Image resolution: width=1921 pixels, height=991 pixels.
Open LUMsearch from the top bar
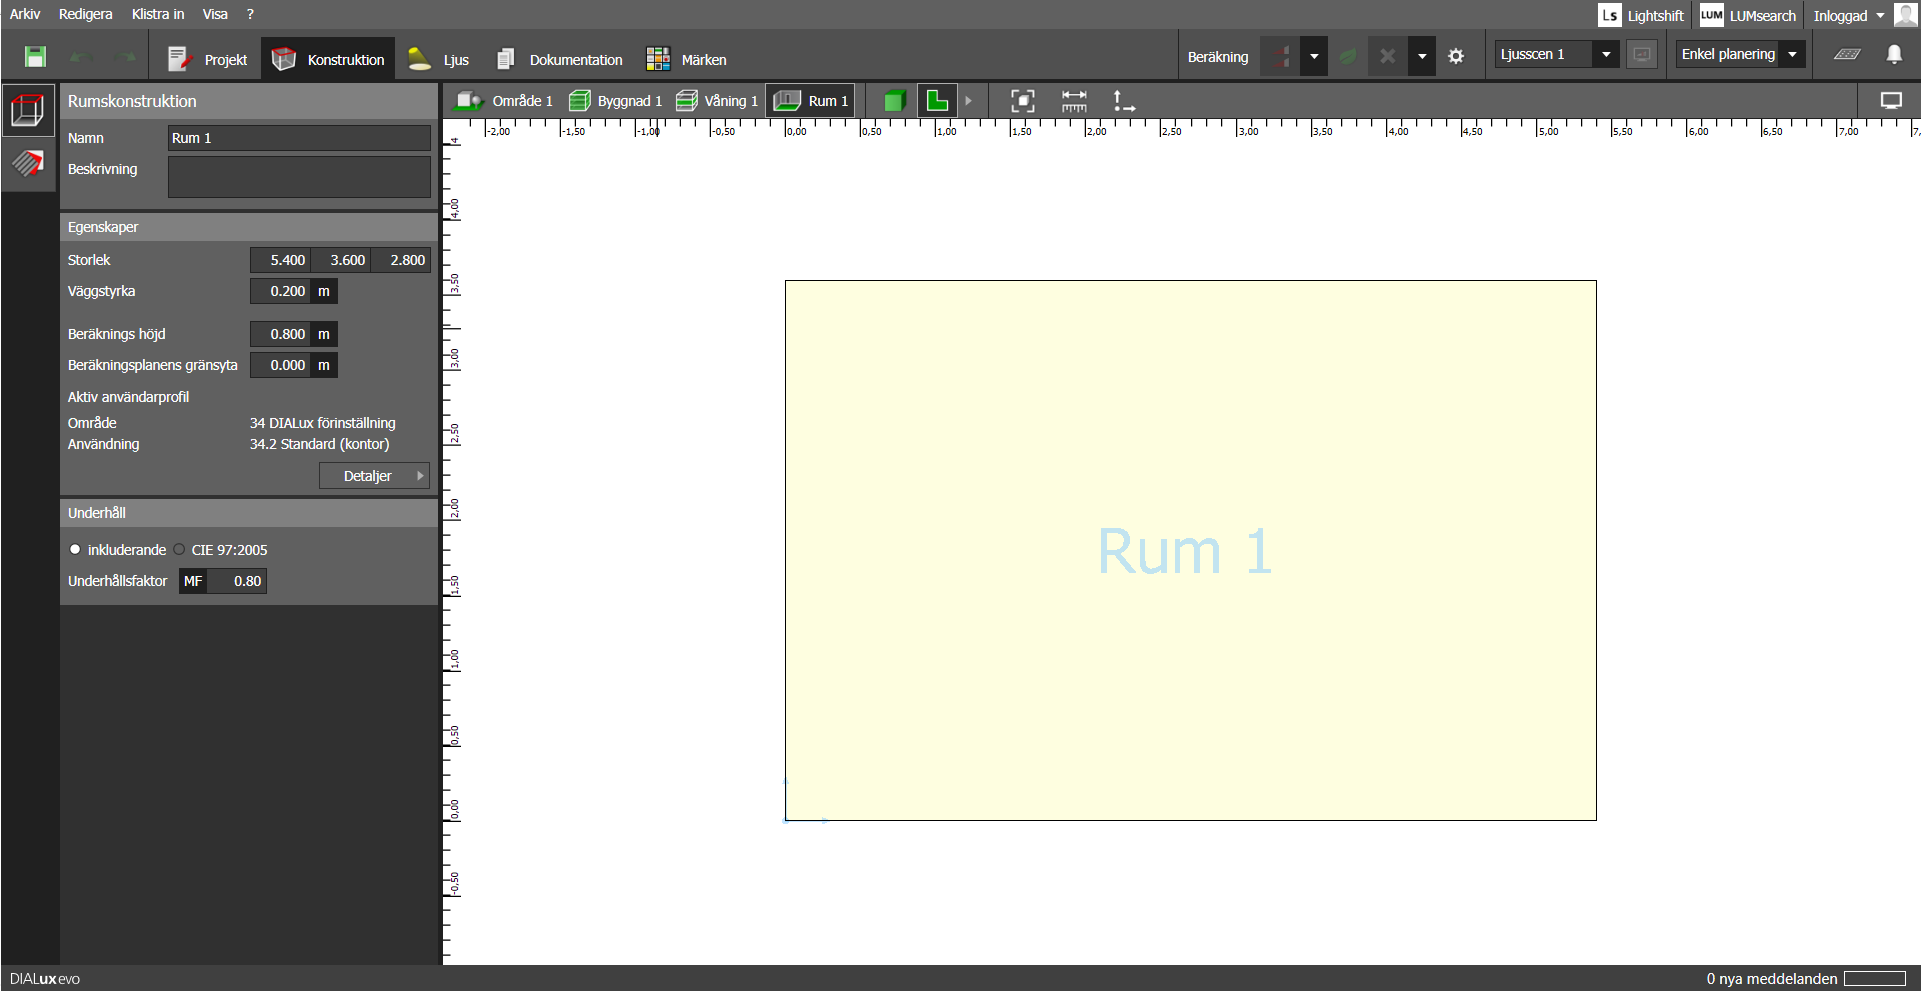pyautogui.click(x=1748, y=15)
